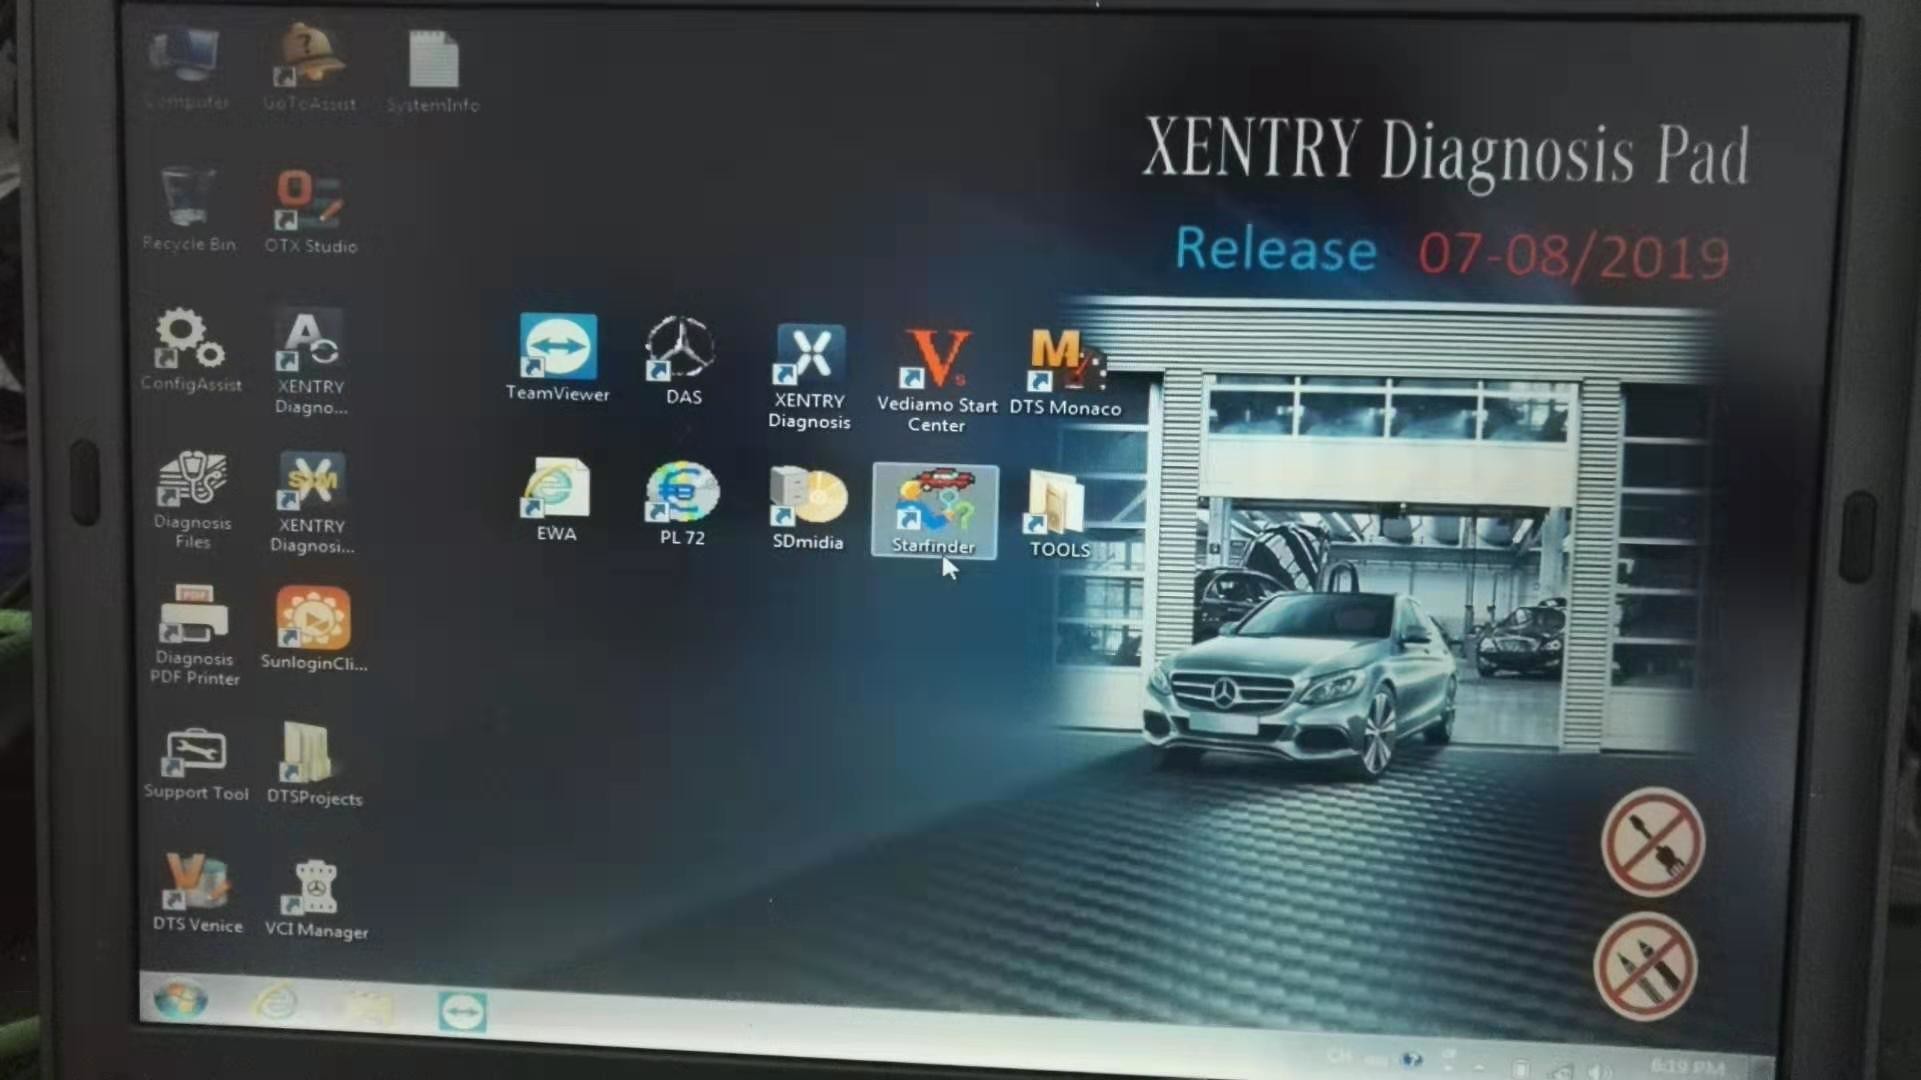
Task: Launch XENTRY Diagnosis blue X icon
Action: click(809, 376)
